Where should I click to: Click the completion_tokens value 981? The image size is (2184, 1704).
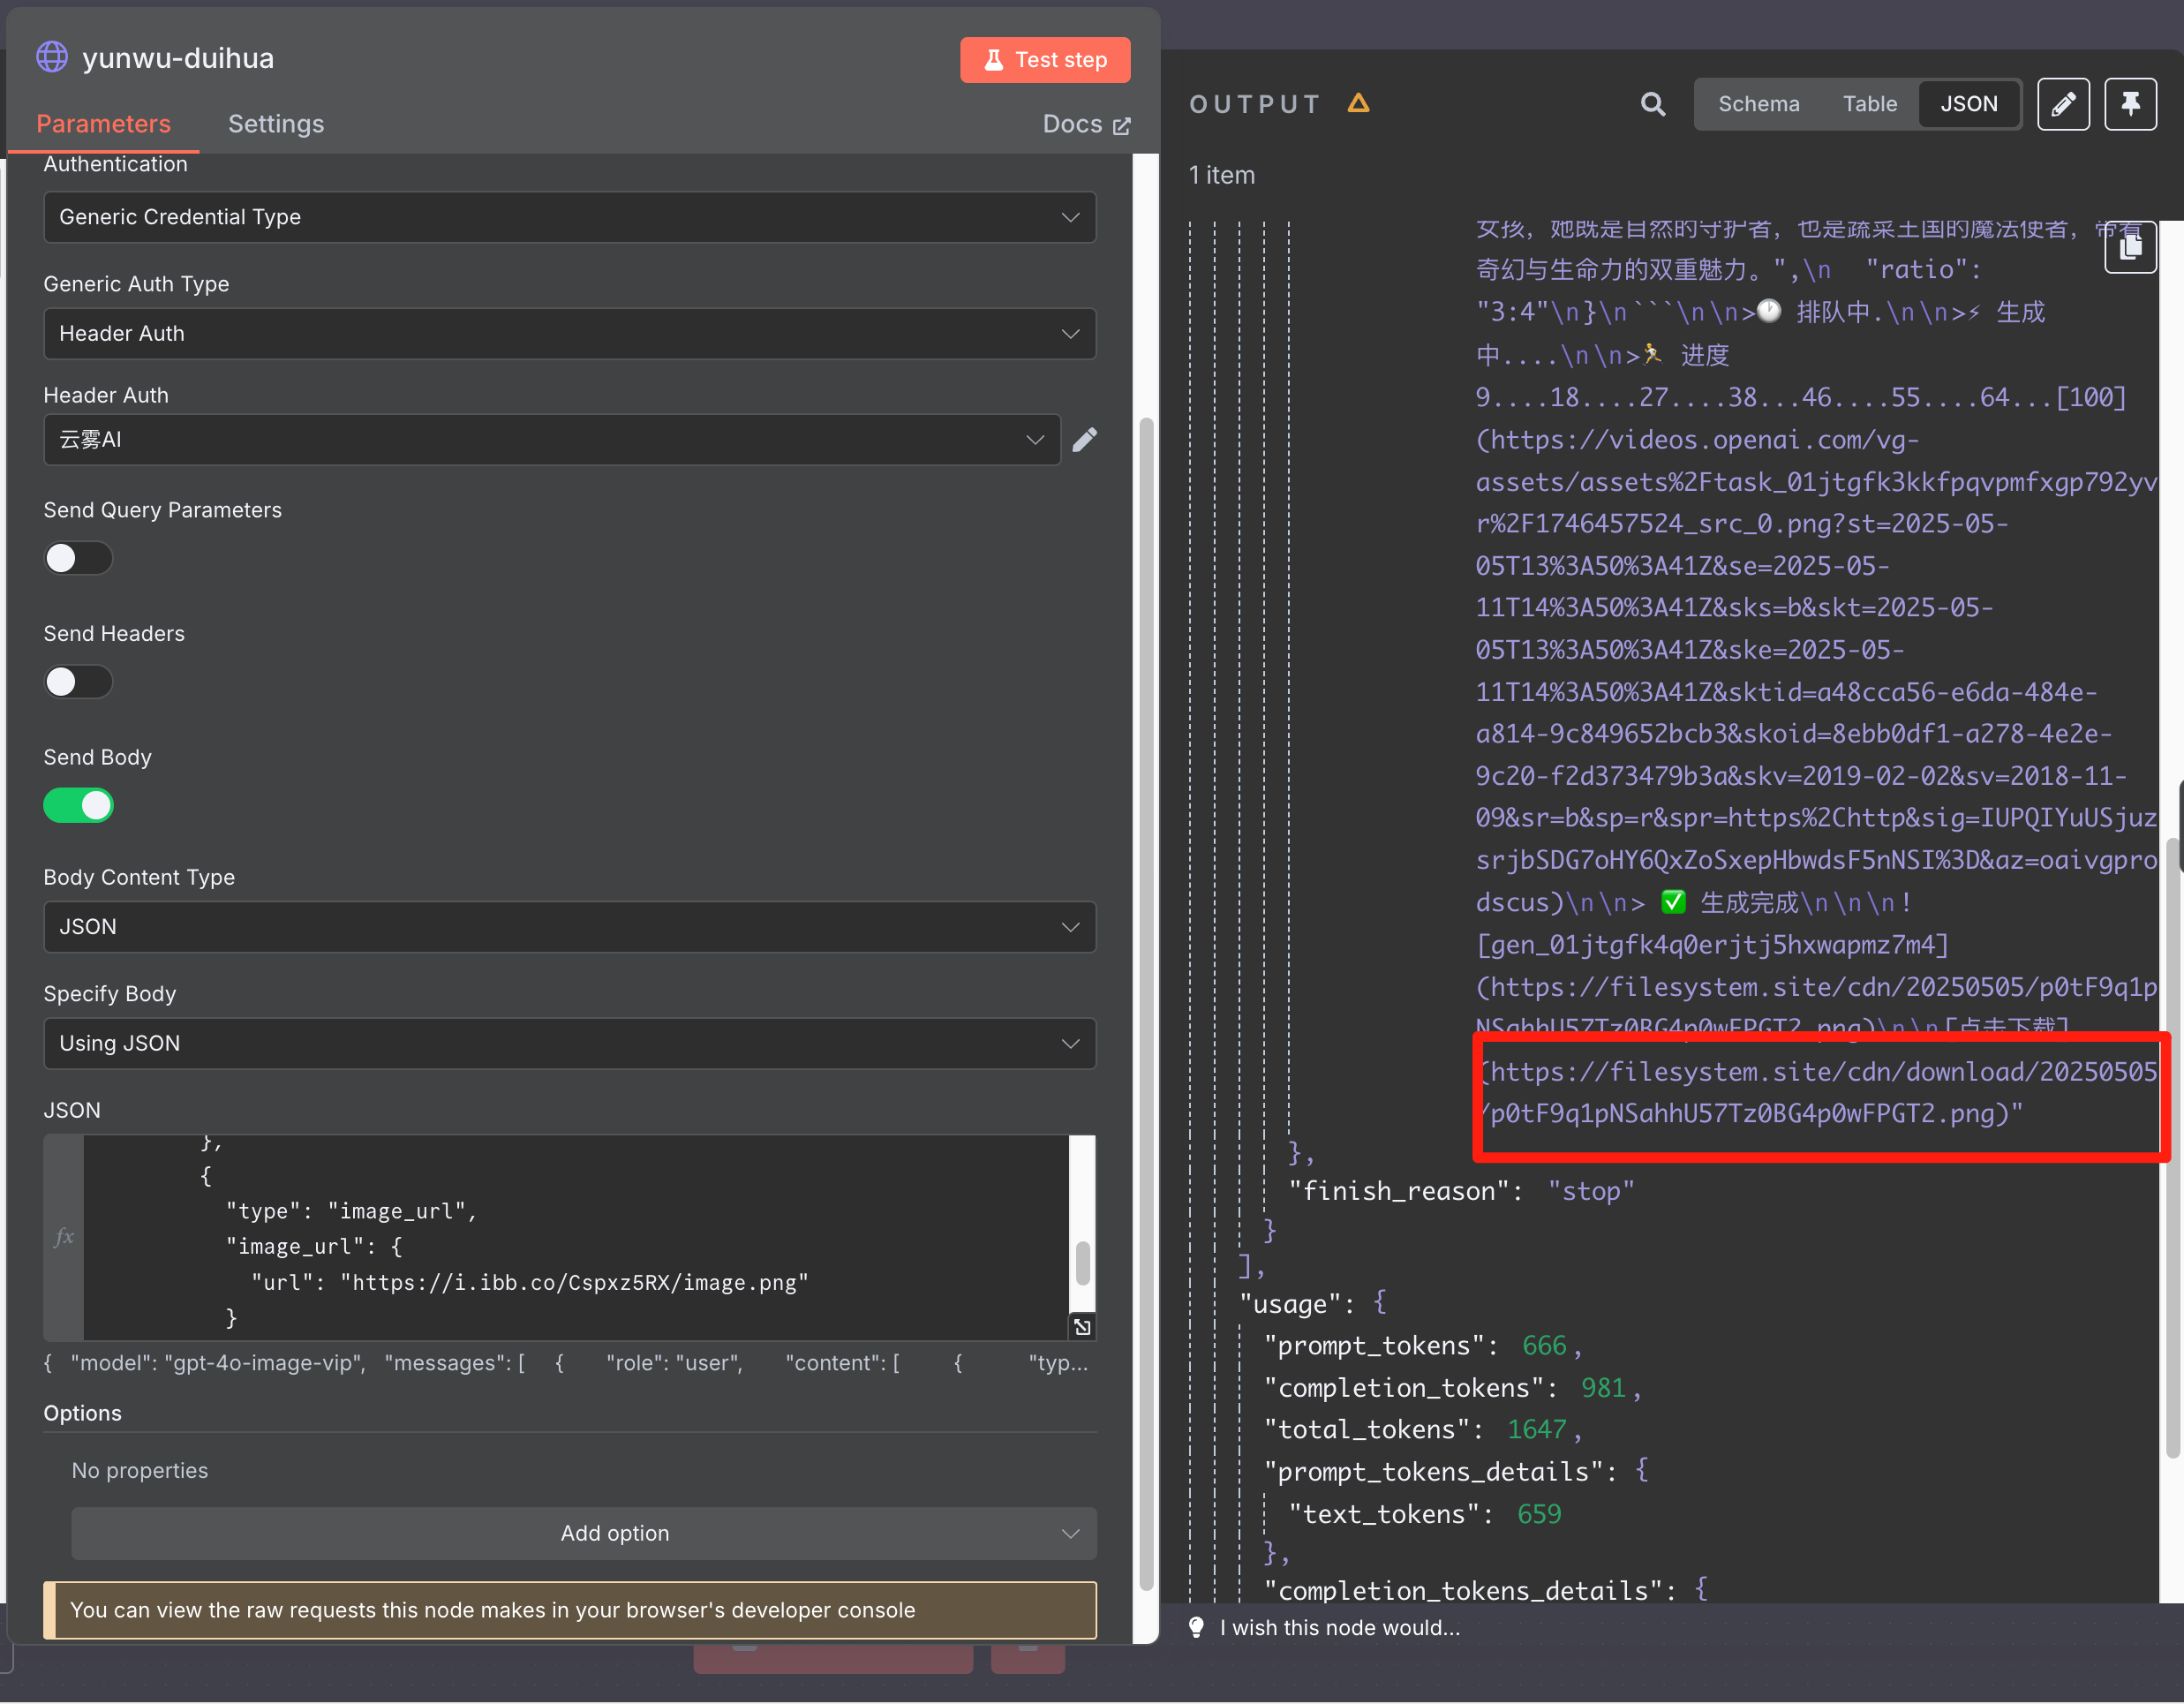[1603, 1388]
